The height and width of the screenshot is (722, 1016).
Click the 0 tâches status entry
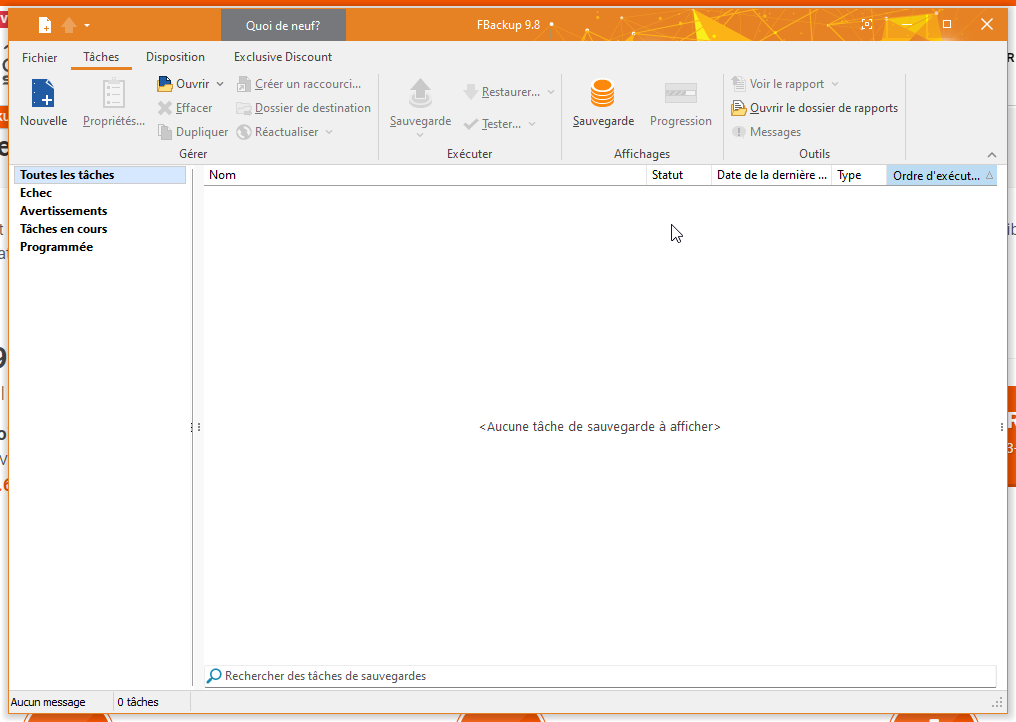coord(138,702)
